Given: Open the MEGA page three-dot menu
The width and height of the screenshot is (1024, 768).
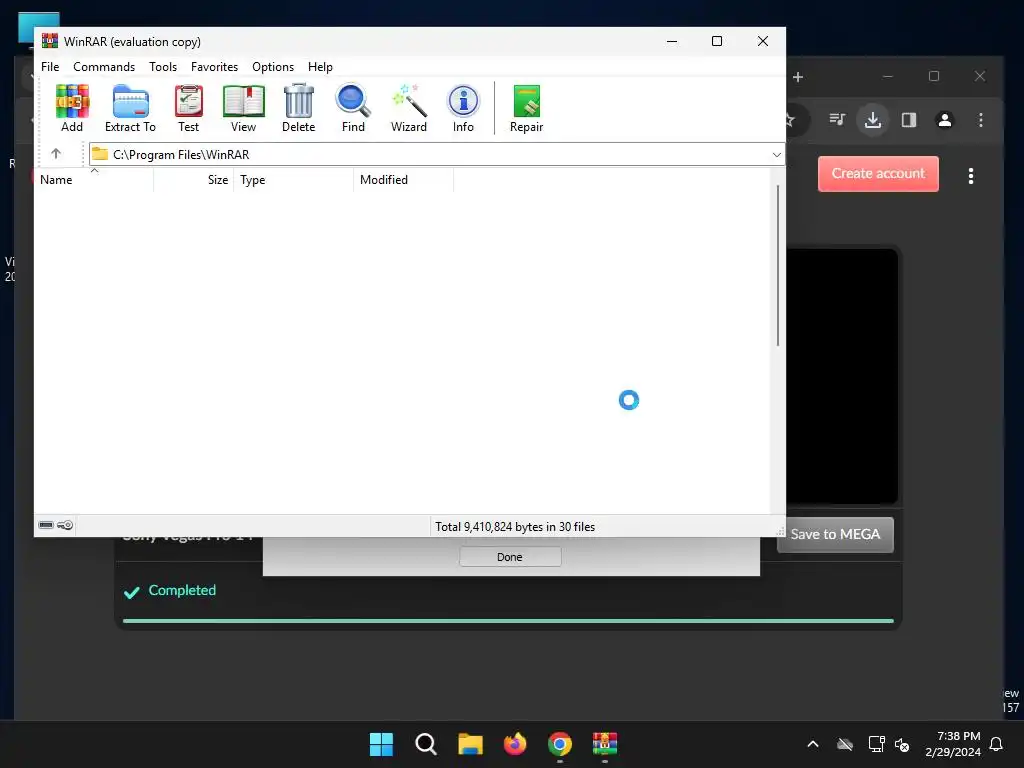Looking at the screenshot, I should (971, 176).
